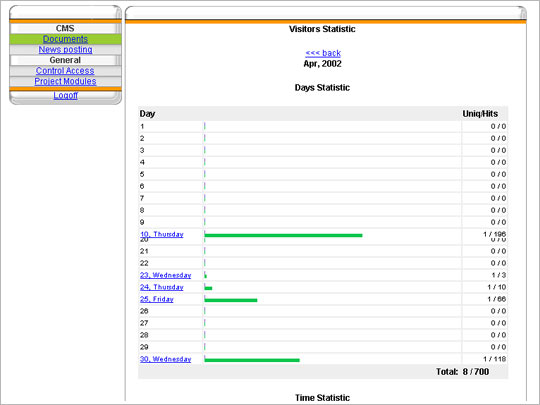The width and height of the screenshot is (540, 405).
Task: Open Control Access settings
Action: [x=65, y=71]
